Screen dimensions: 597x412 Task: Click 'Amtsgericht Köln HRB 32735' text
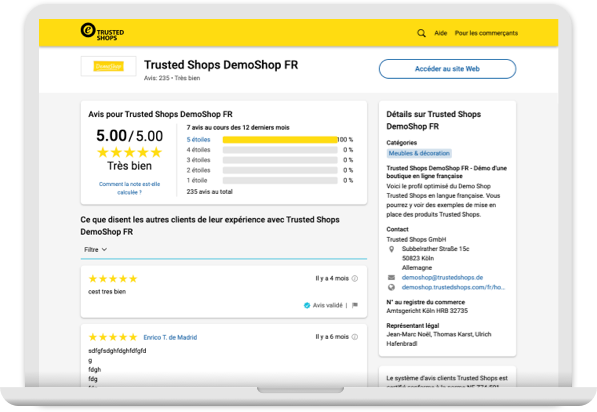(427, 311)
